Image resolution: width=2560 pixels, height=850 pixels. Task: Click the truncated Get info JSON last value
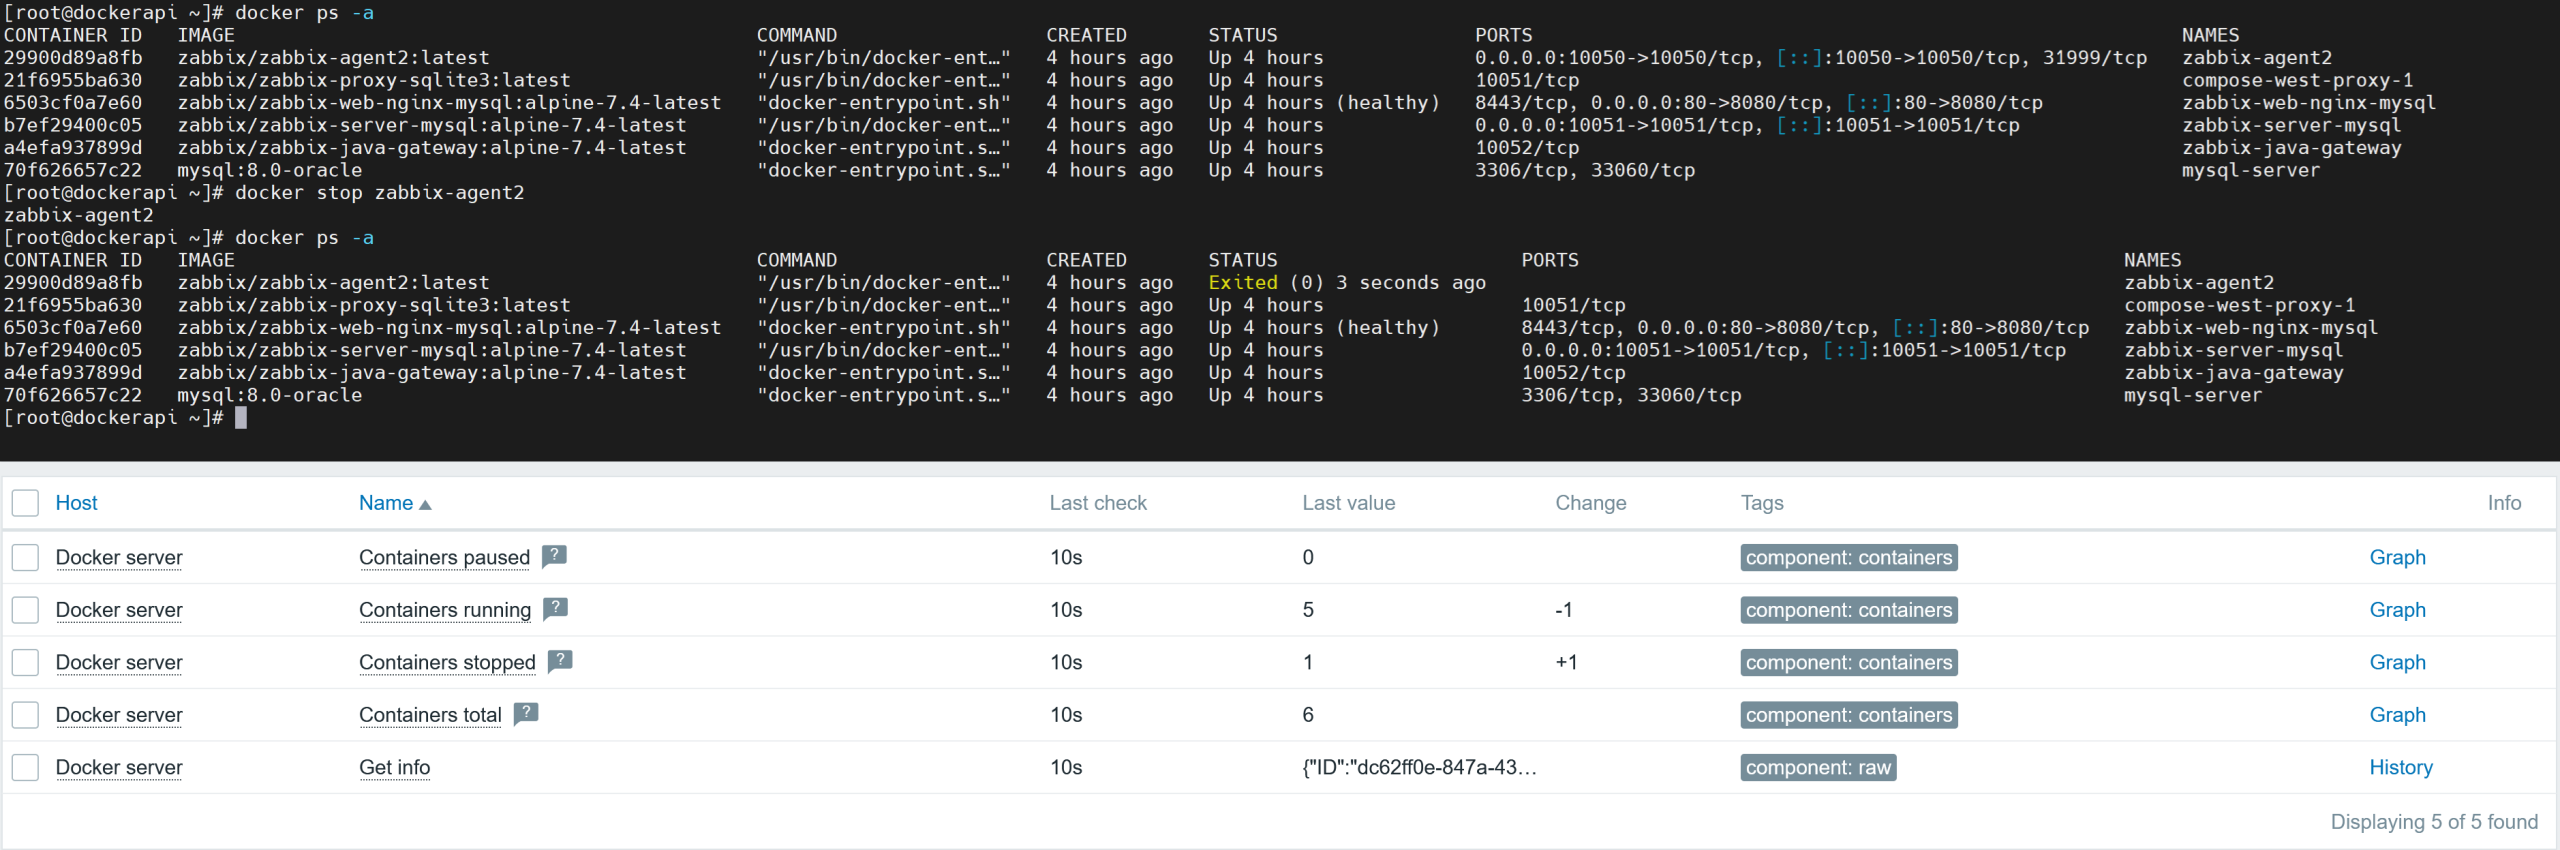tap(1418, 767)
